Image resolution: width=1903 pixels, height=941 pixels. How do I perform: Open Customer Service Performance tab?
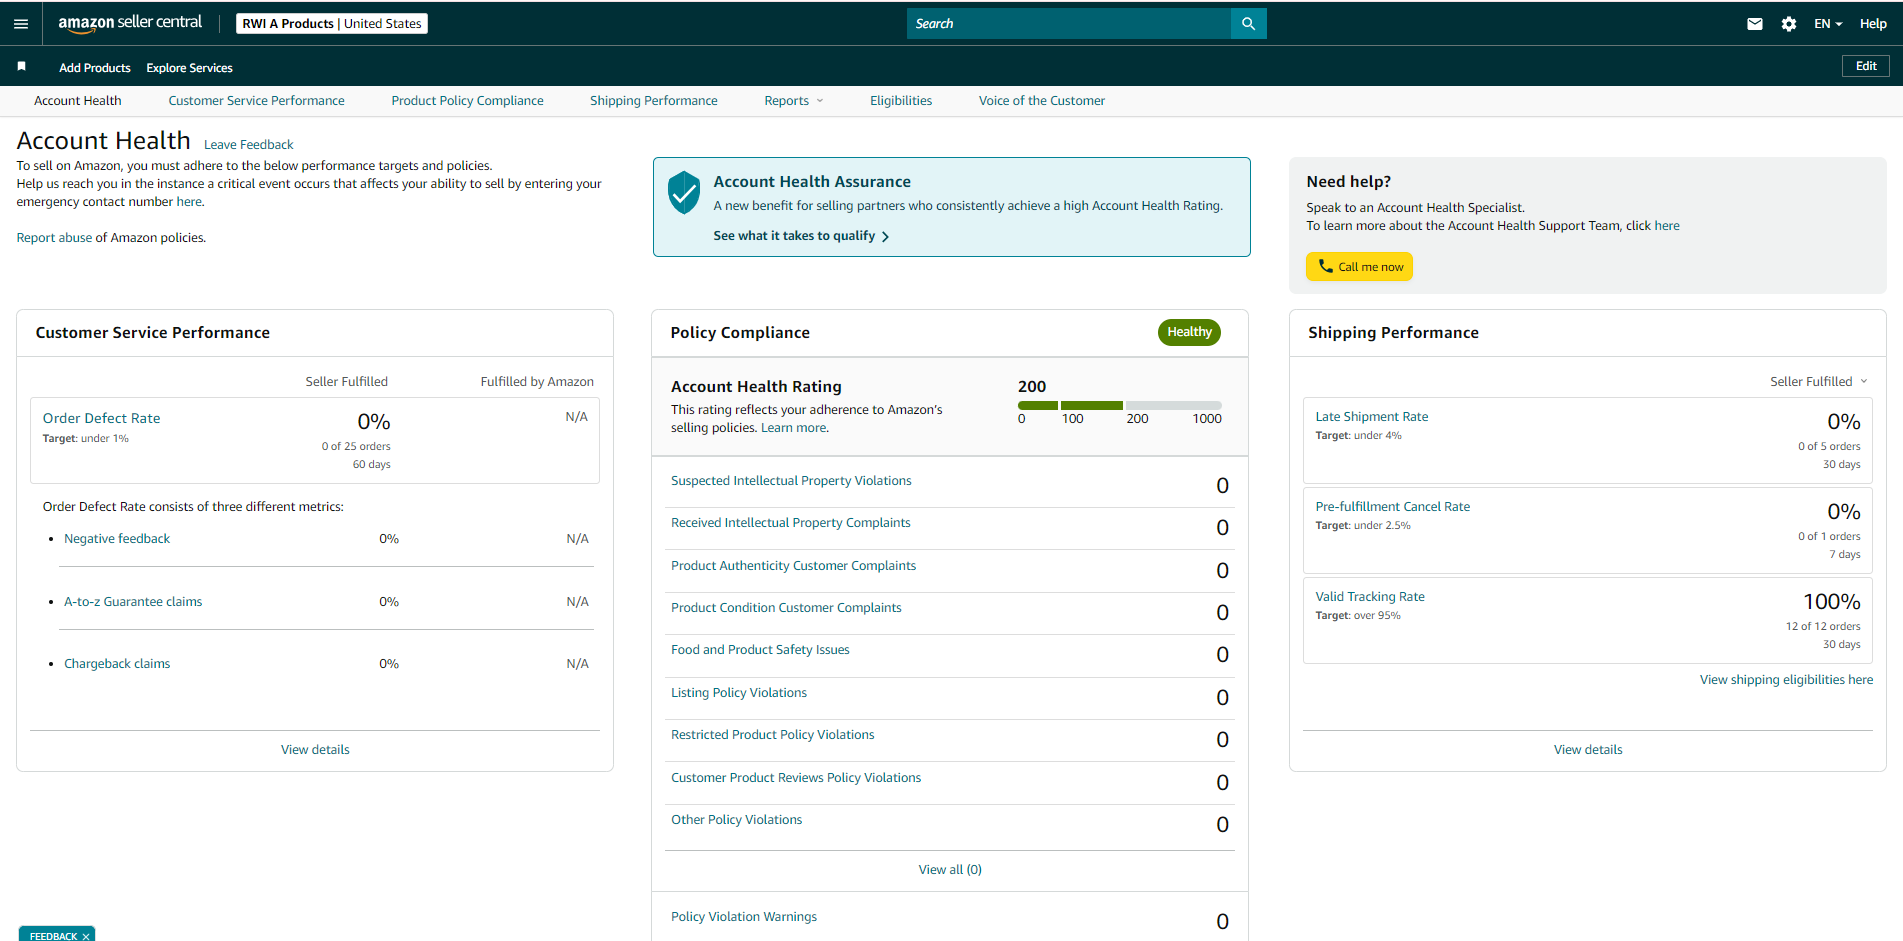(256, 101)
